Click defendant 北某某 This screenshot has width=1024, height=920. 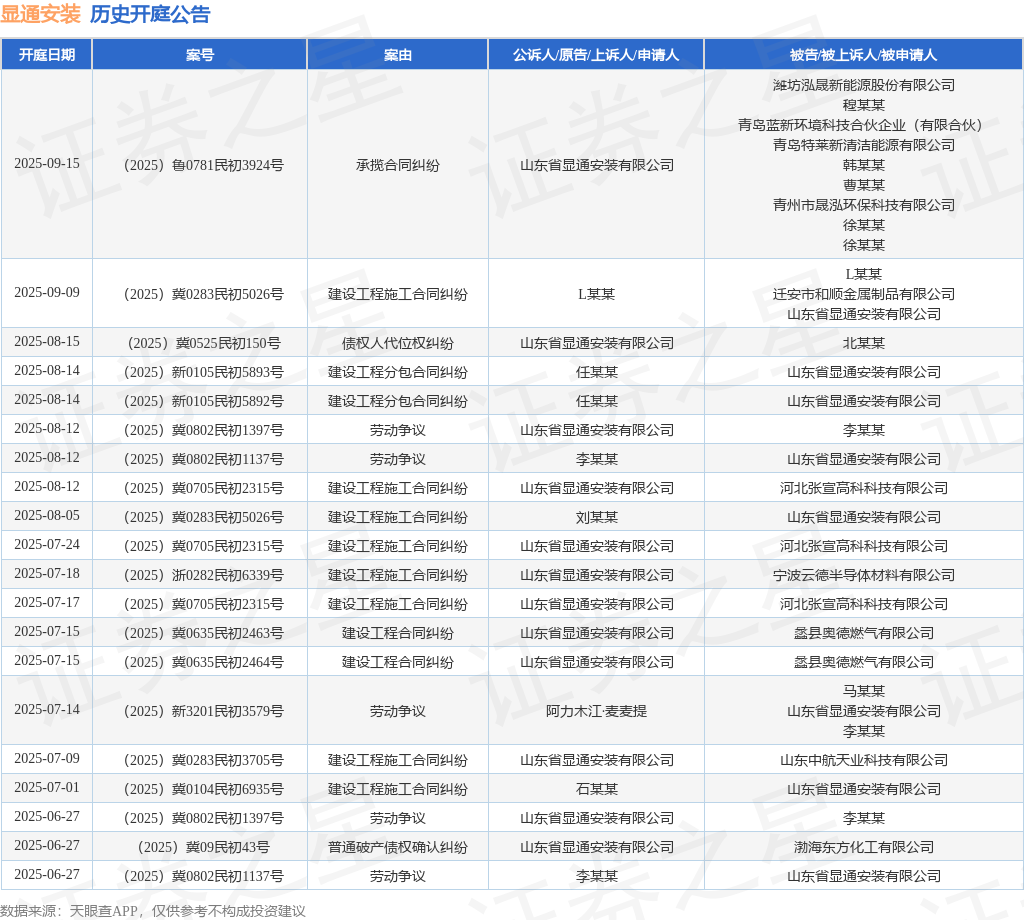coord(863,343)
